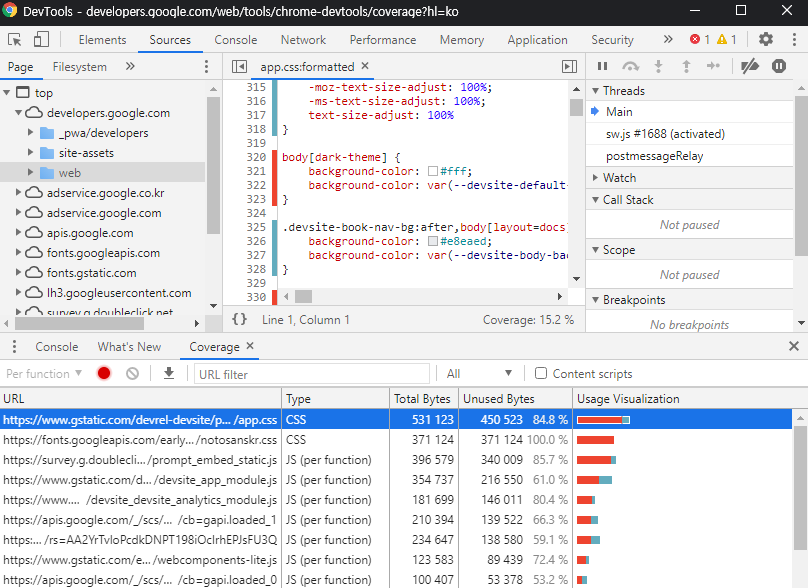Click the URL filter input field
Image resolution: width=808 pixels, height=588 pixels.
312,374
